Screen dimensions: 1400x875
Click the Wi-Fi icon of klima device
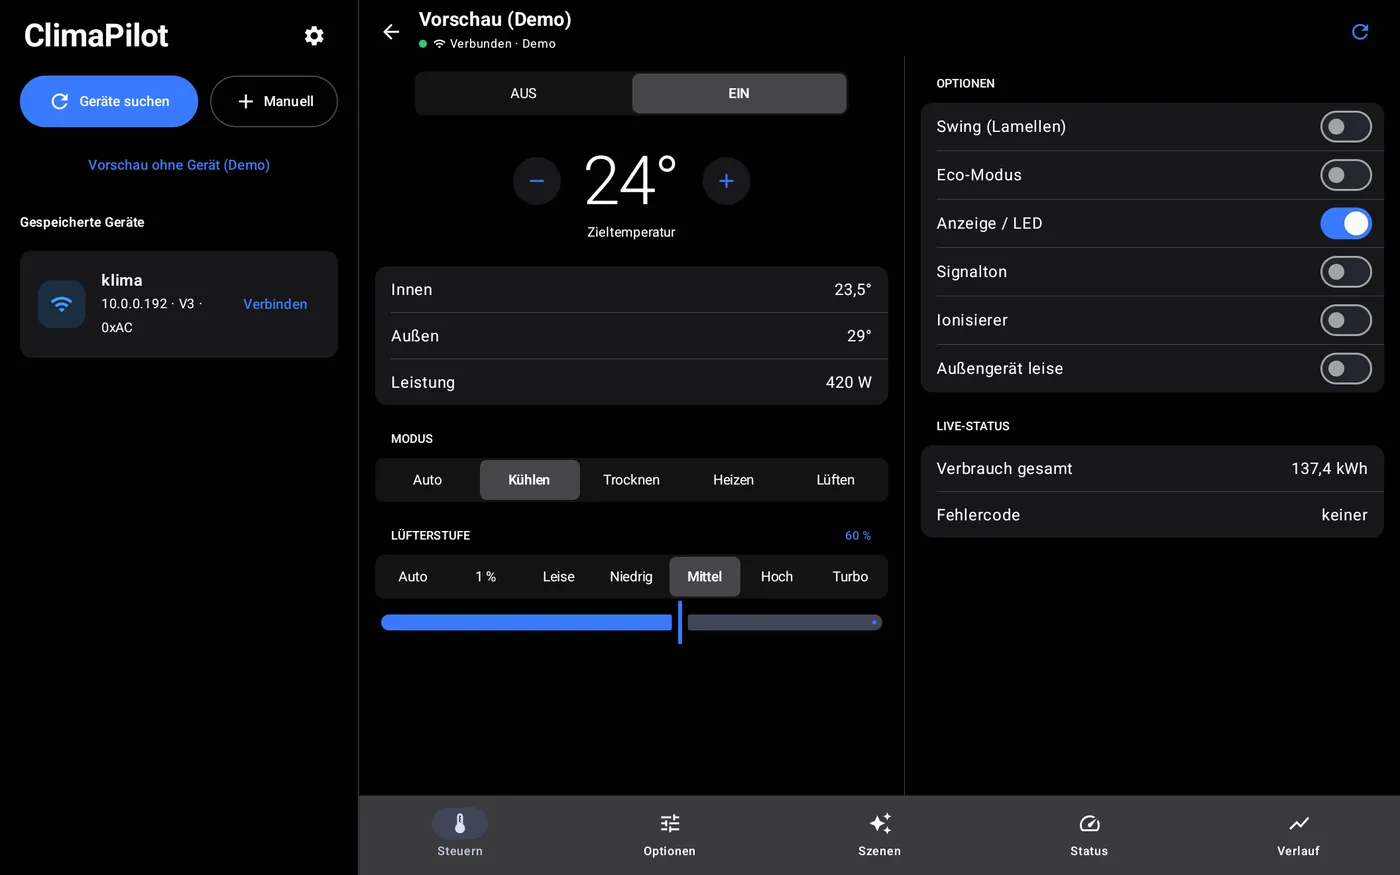[62, 304]
